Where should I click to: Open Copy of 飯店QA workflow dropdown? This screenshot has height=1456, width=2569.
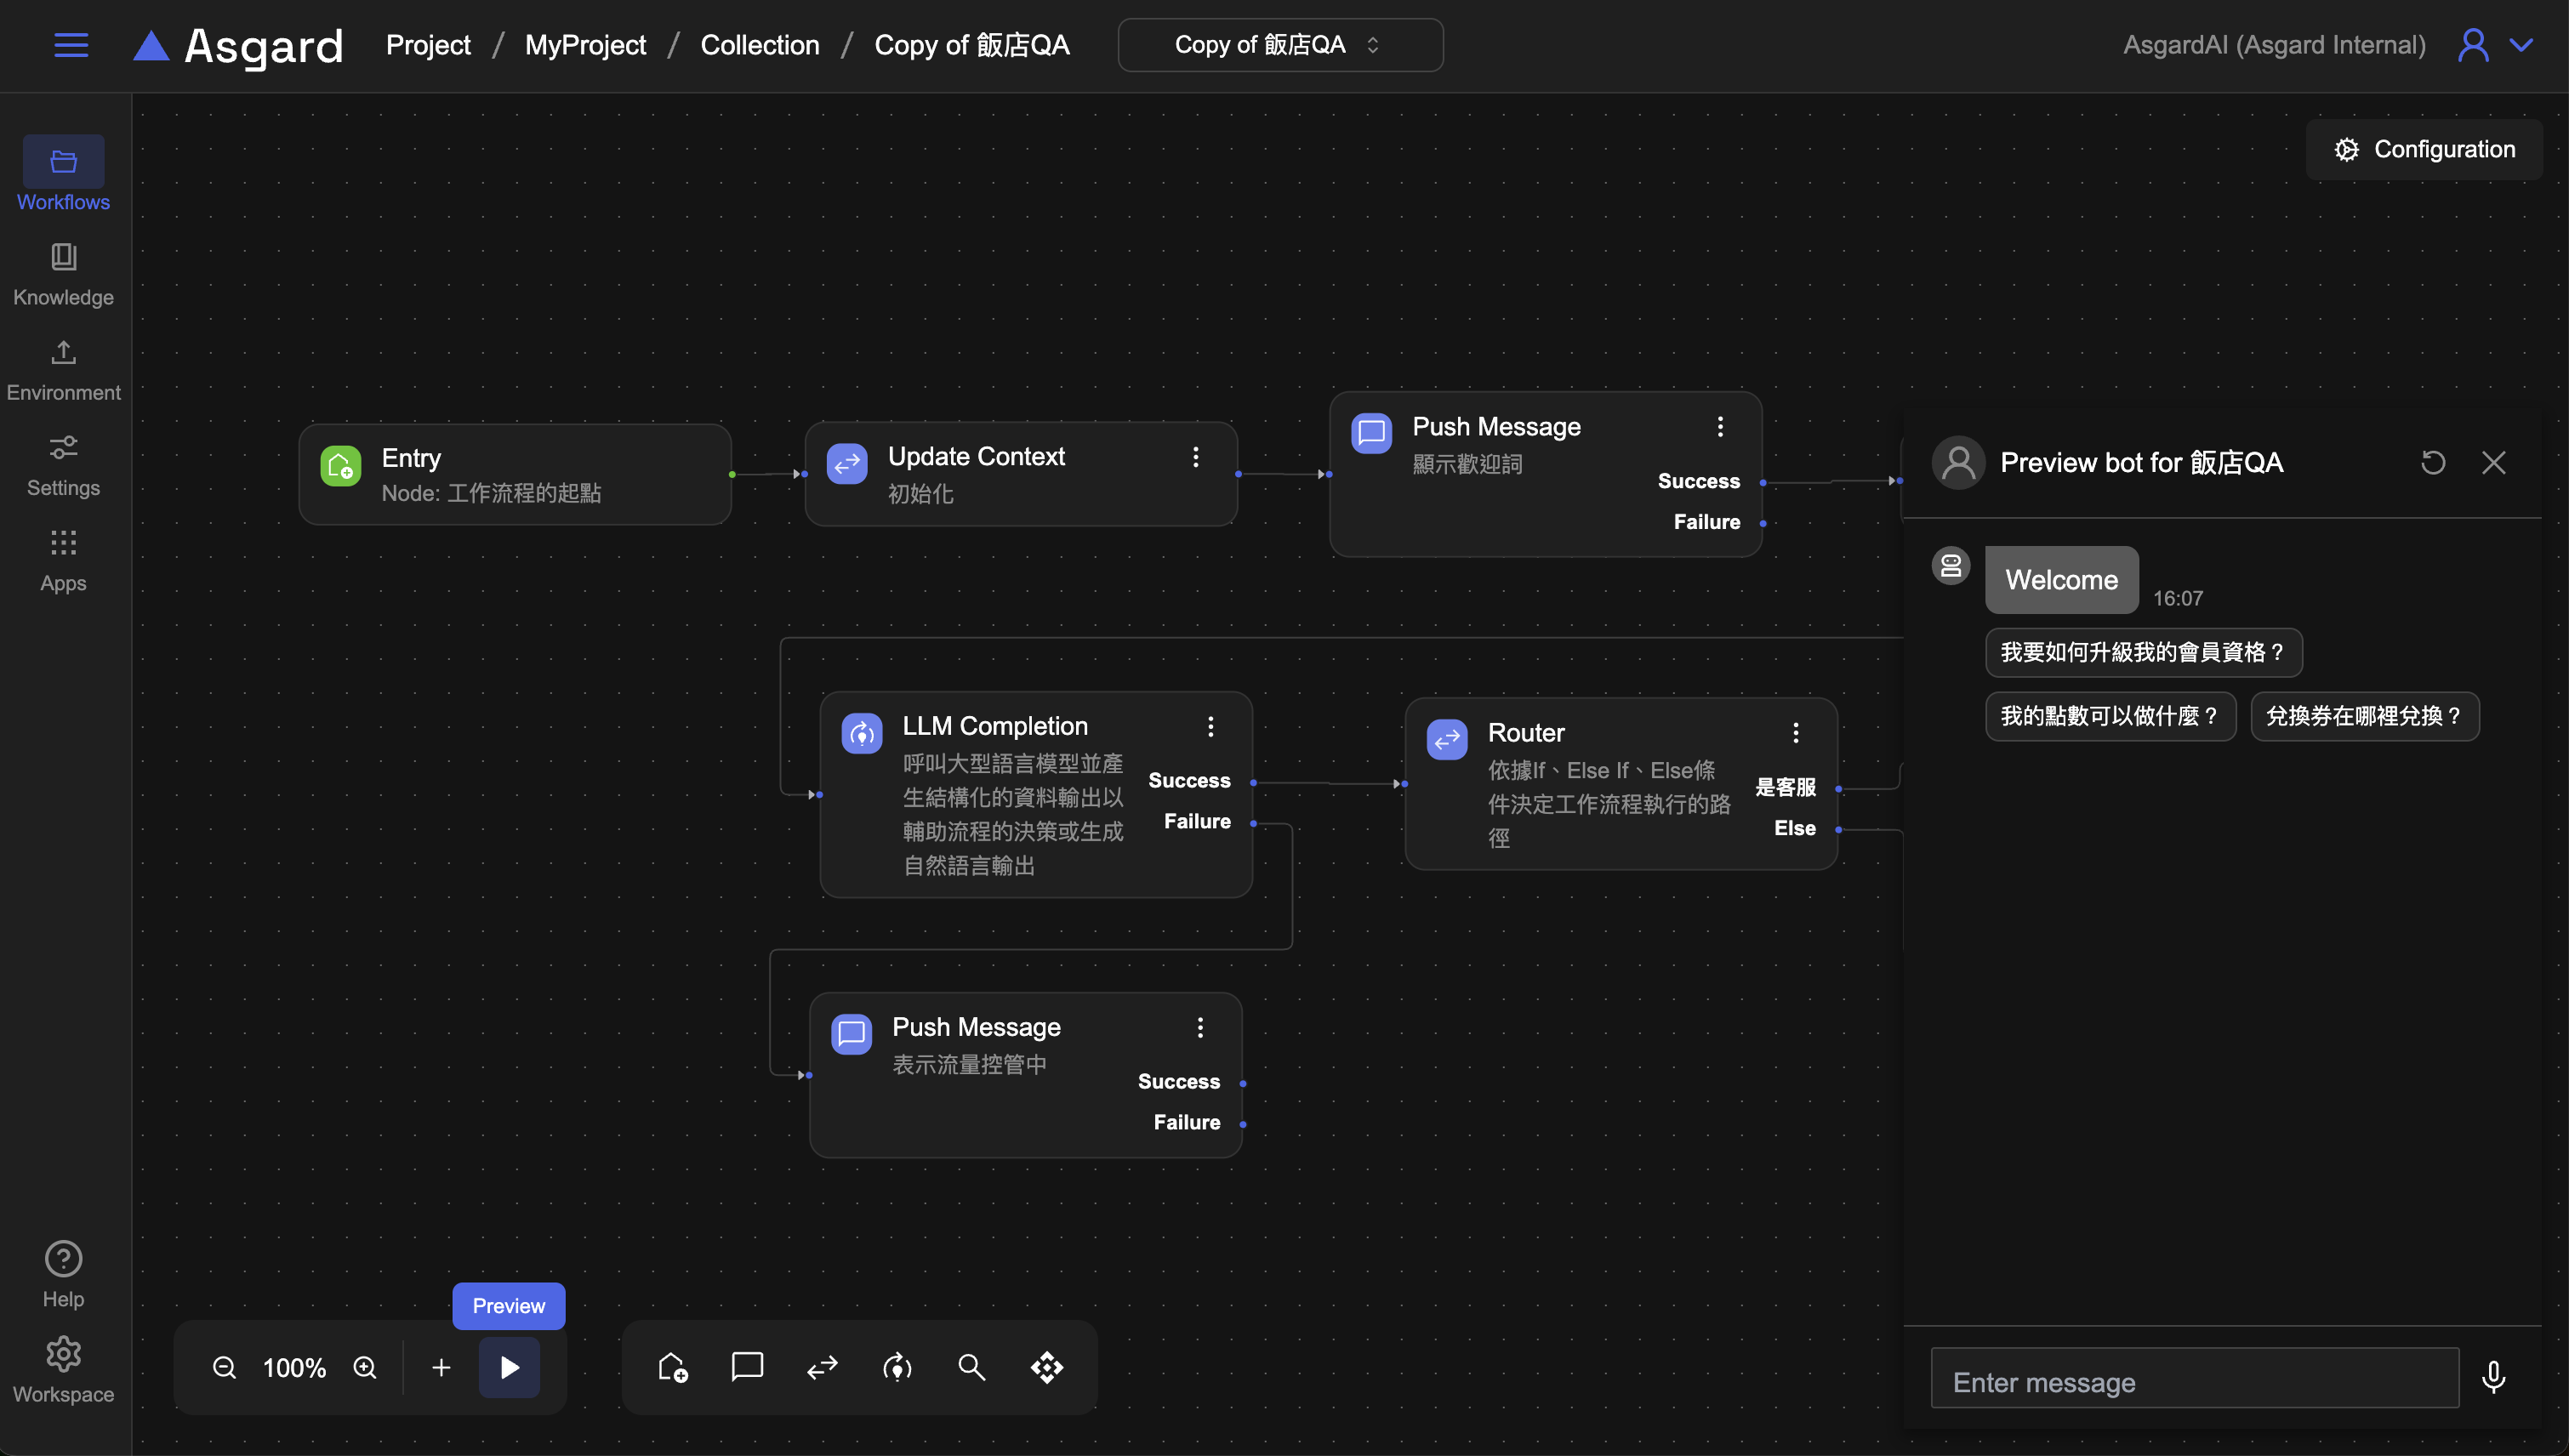click(x=1279, y=45)
